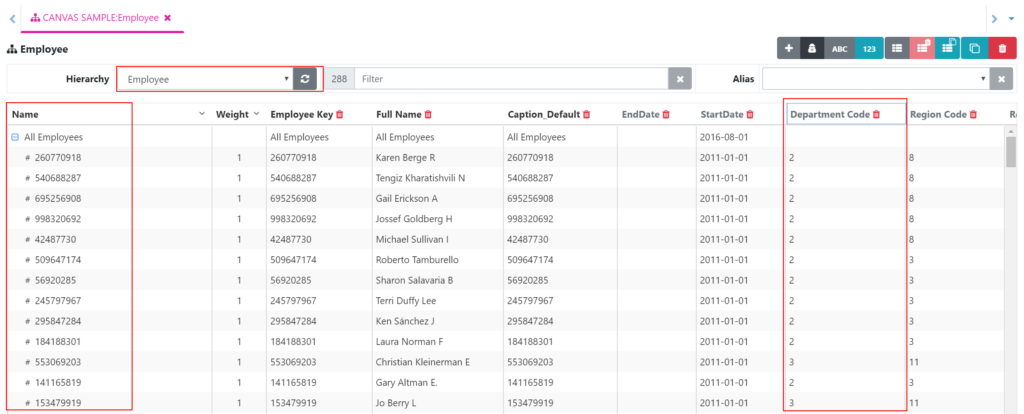This screenshot has height=414, width=1024.
Task: Click the red trash delete button
Action: coord(1002,48)
